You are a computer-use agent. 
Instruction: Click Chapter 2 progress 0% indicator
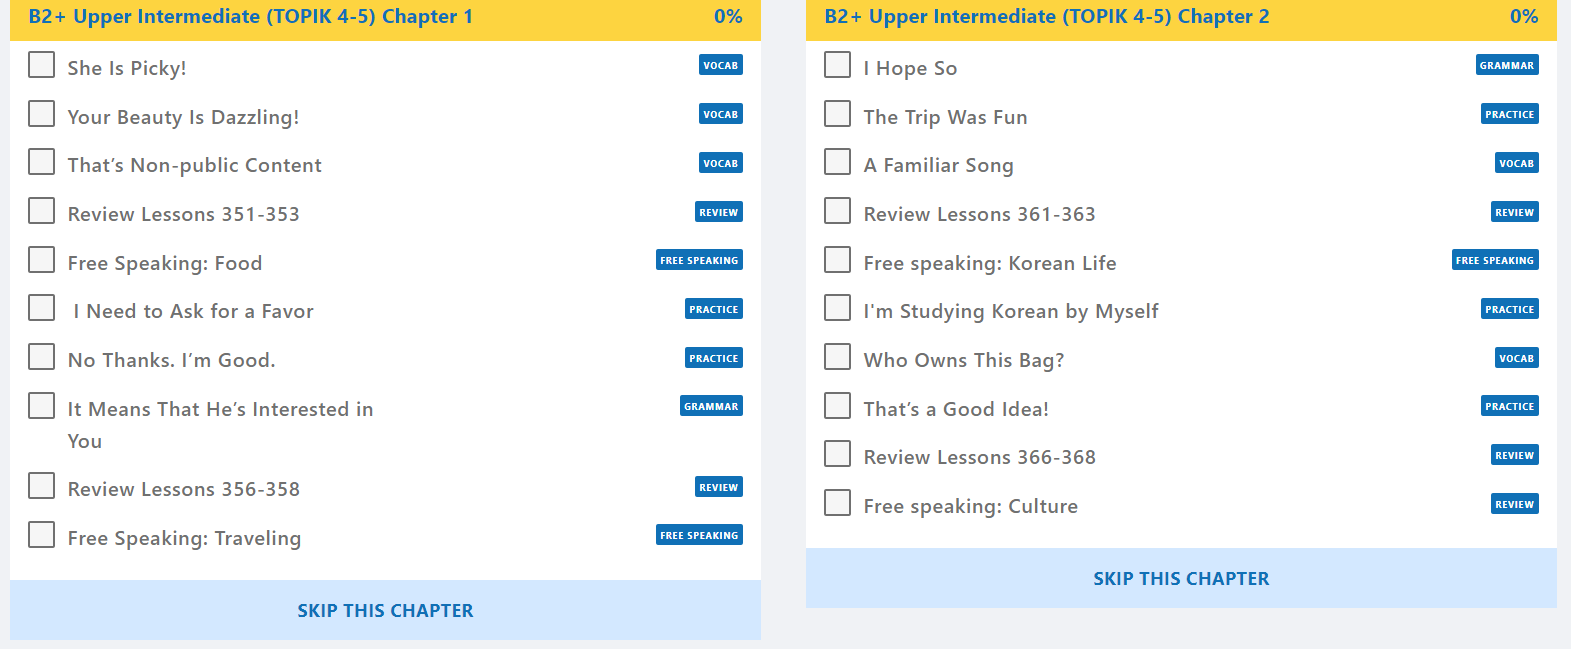point(1524,16)
